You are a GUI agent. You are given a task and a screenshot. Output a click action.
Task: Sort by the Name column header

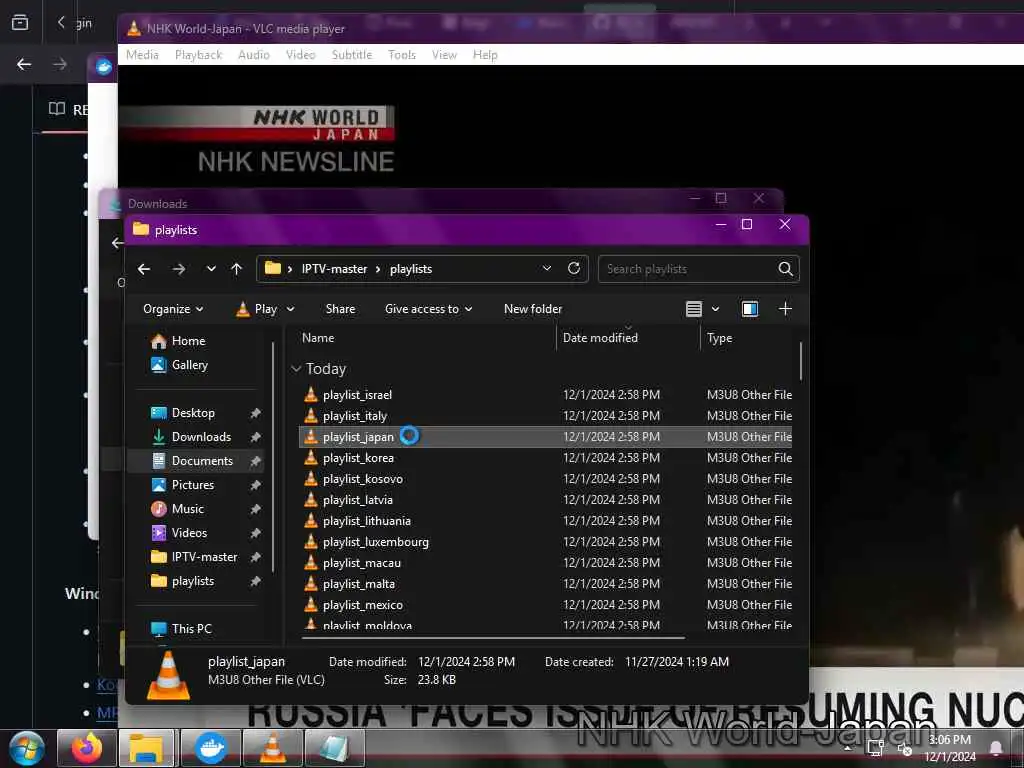[x=318, y=338]
